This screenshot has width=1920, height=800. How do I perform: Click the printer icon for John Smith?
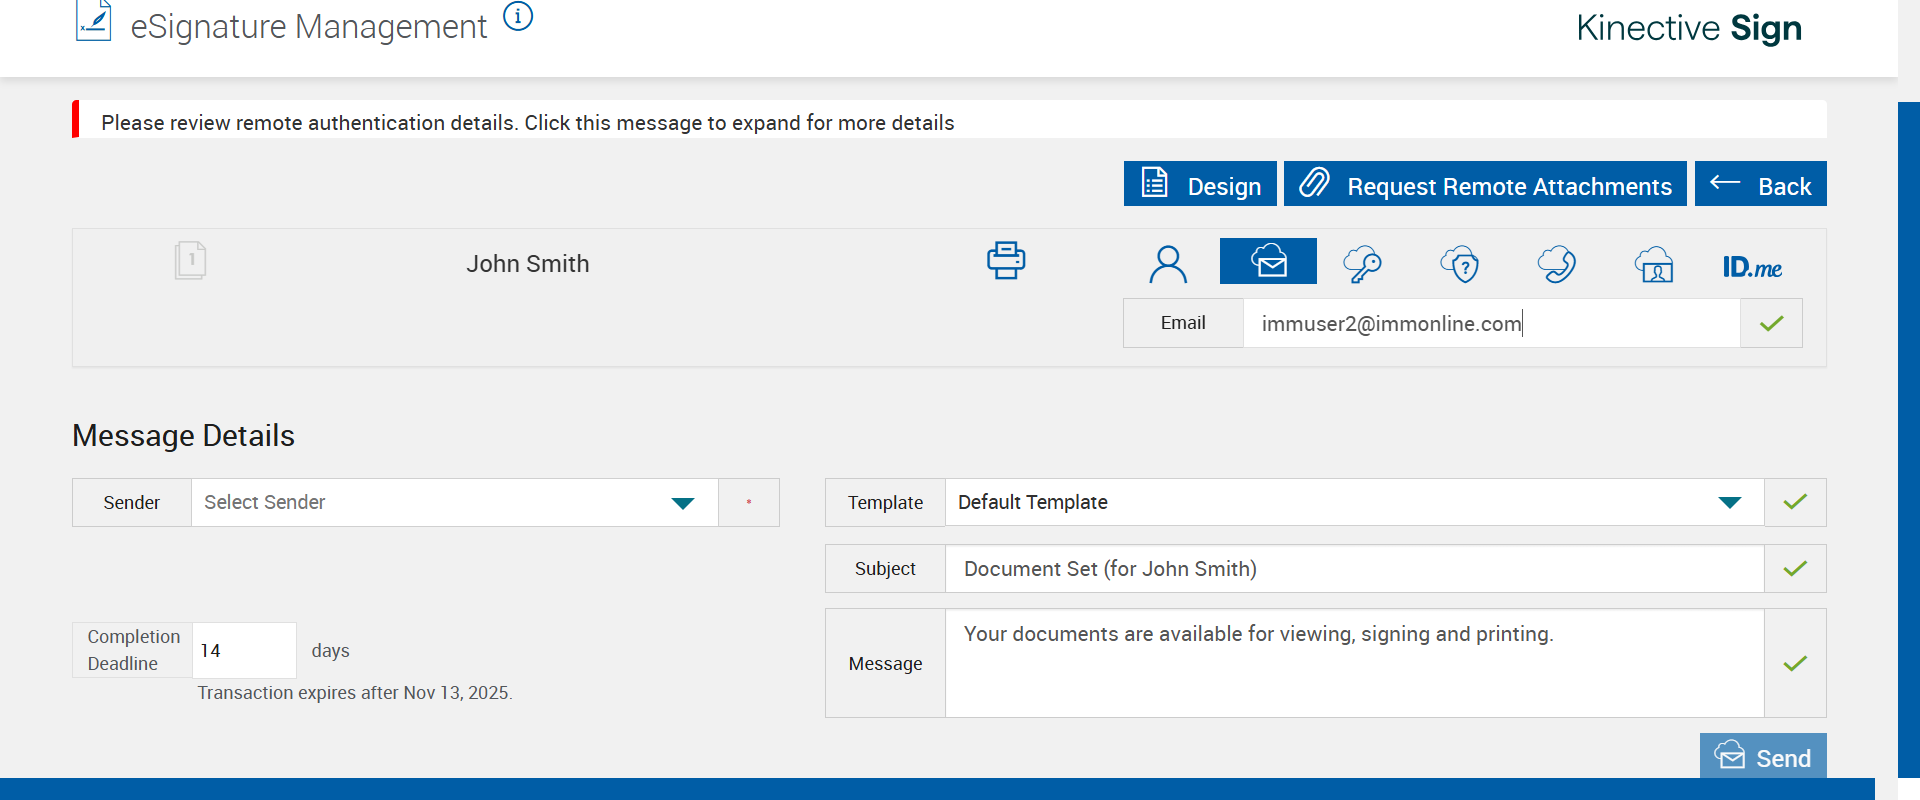pyautogui.click(x=1006, y=260)
